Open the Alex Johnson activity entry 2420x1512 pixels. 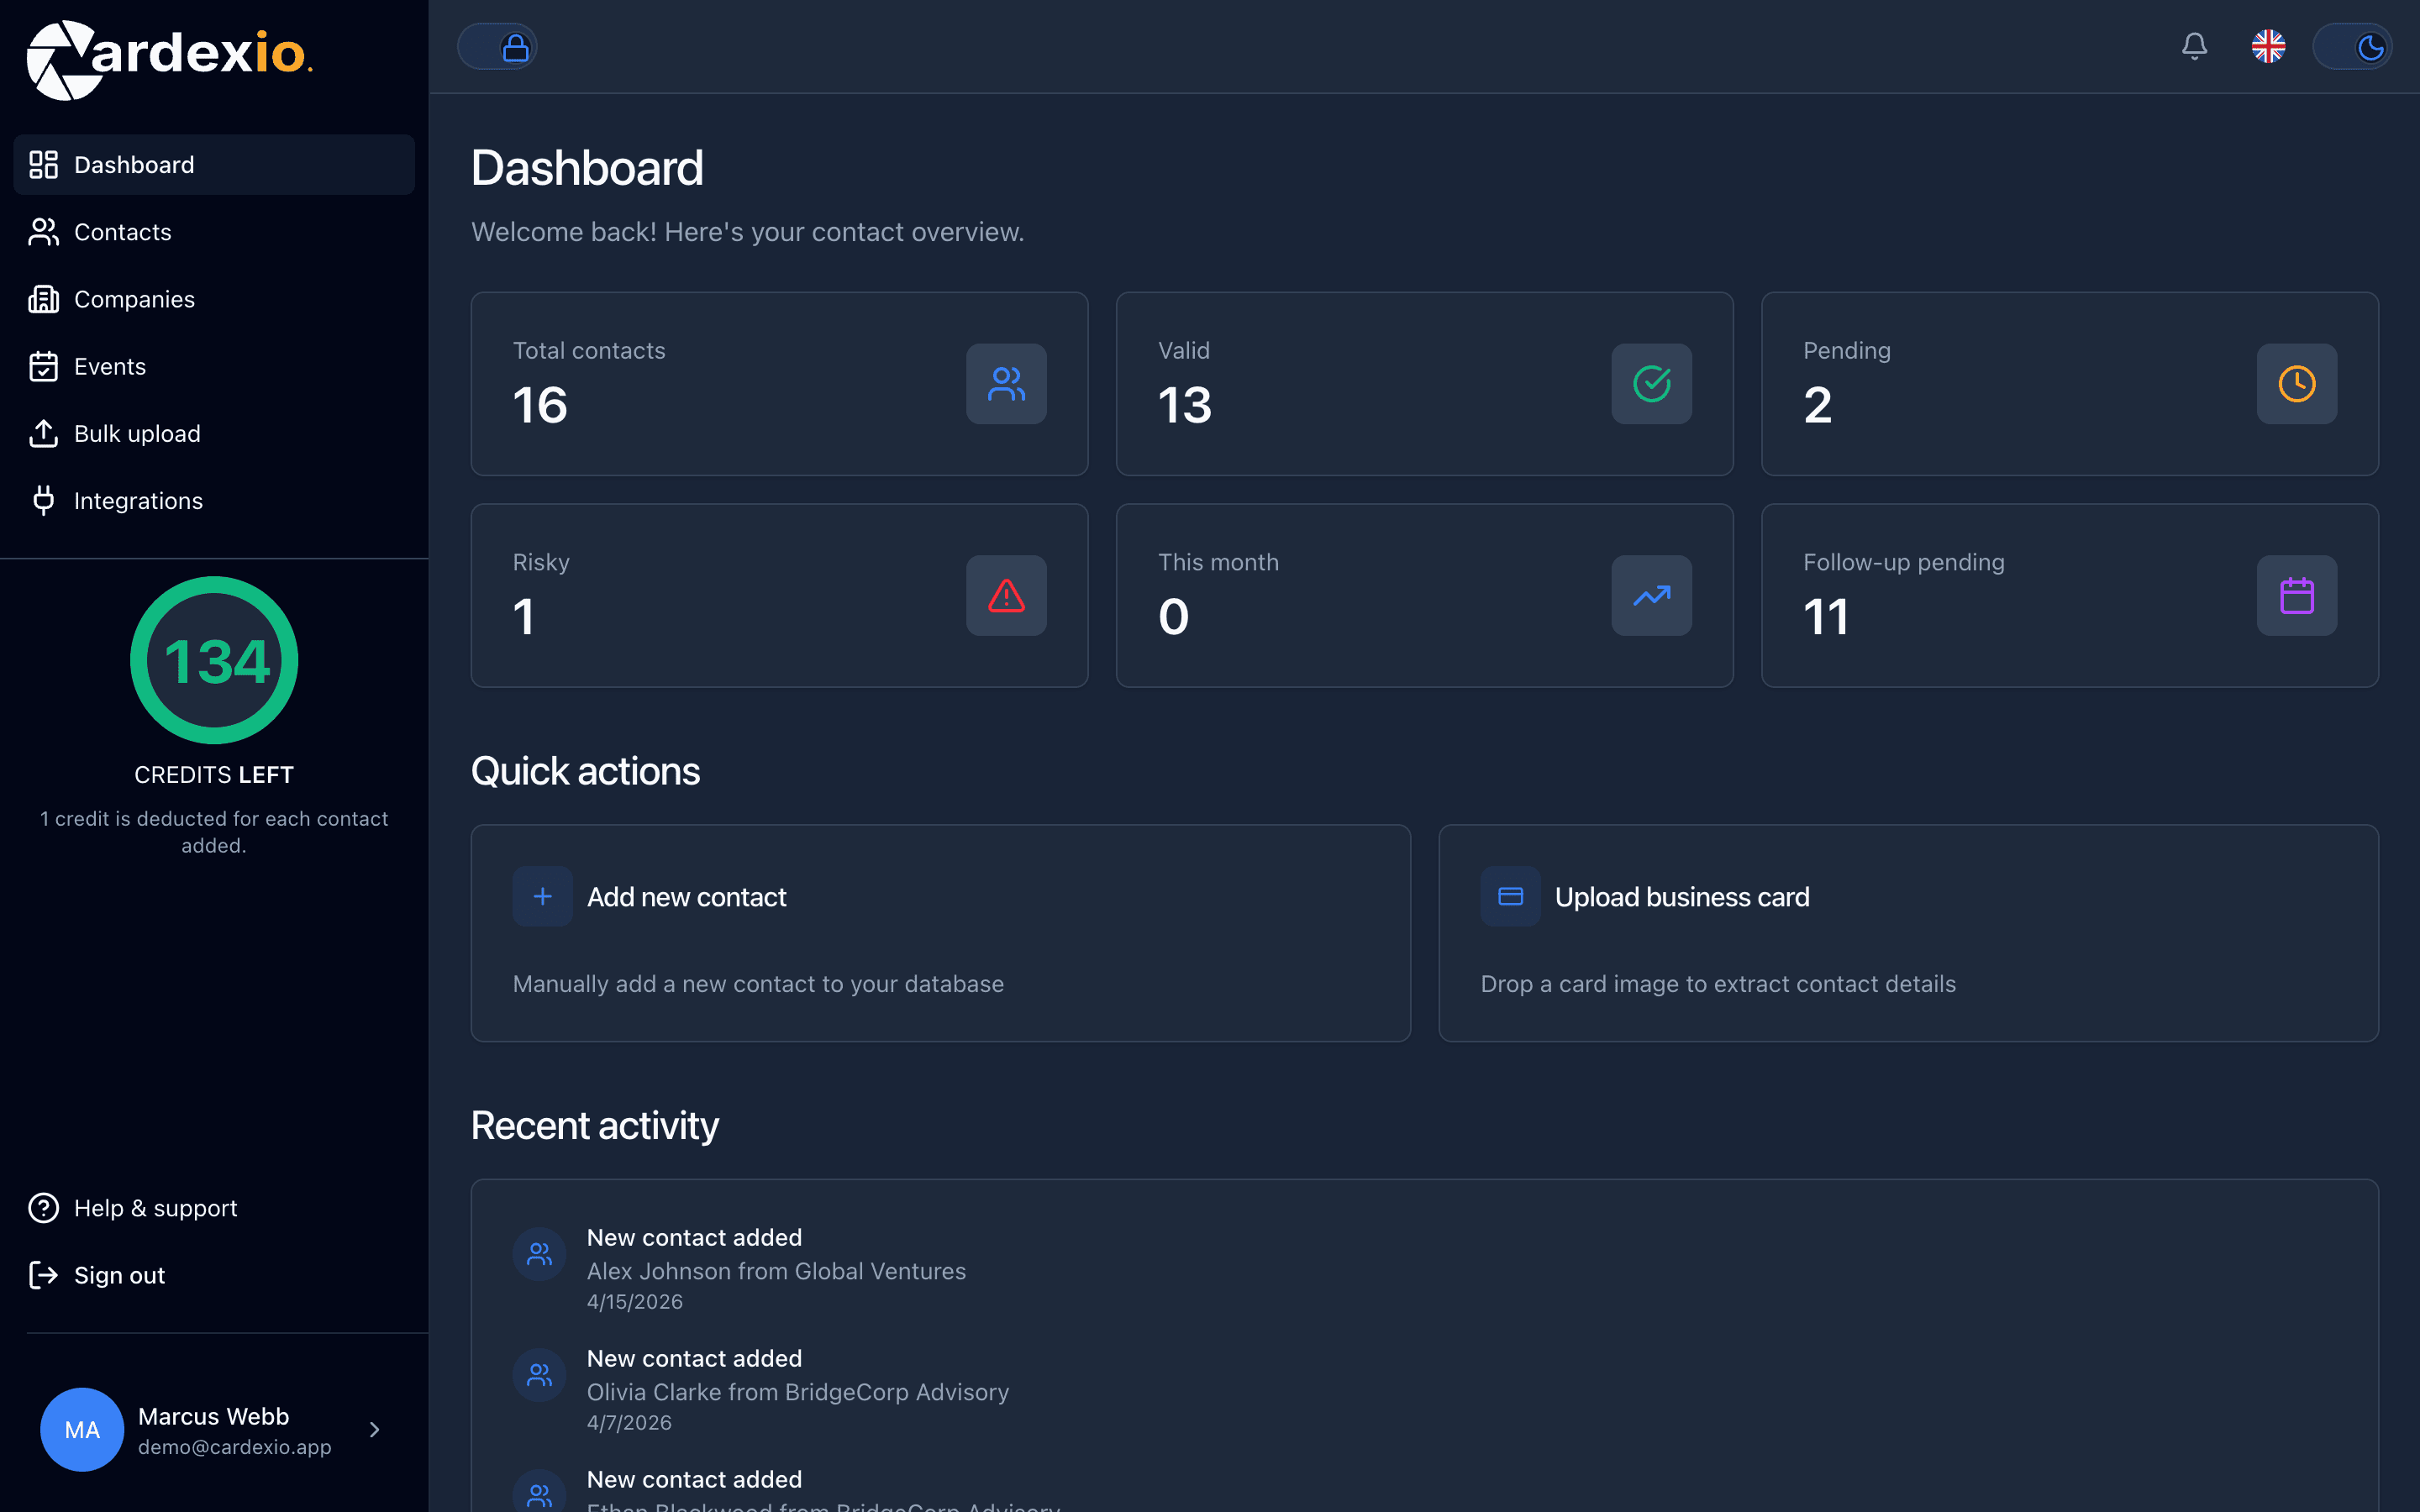[1424, 1269]
